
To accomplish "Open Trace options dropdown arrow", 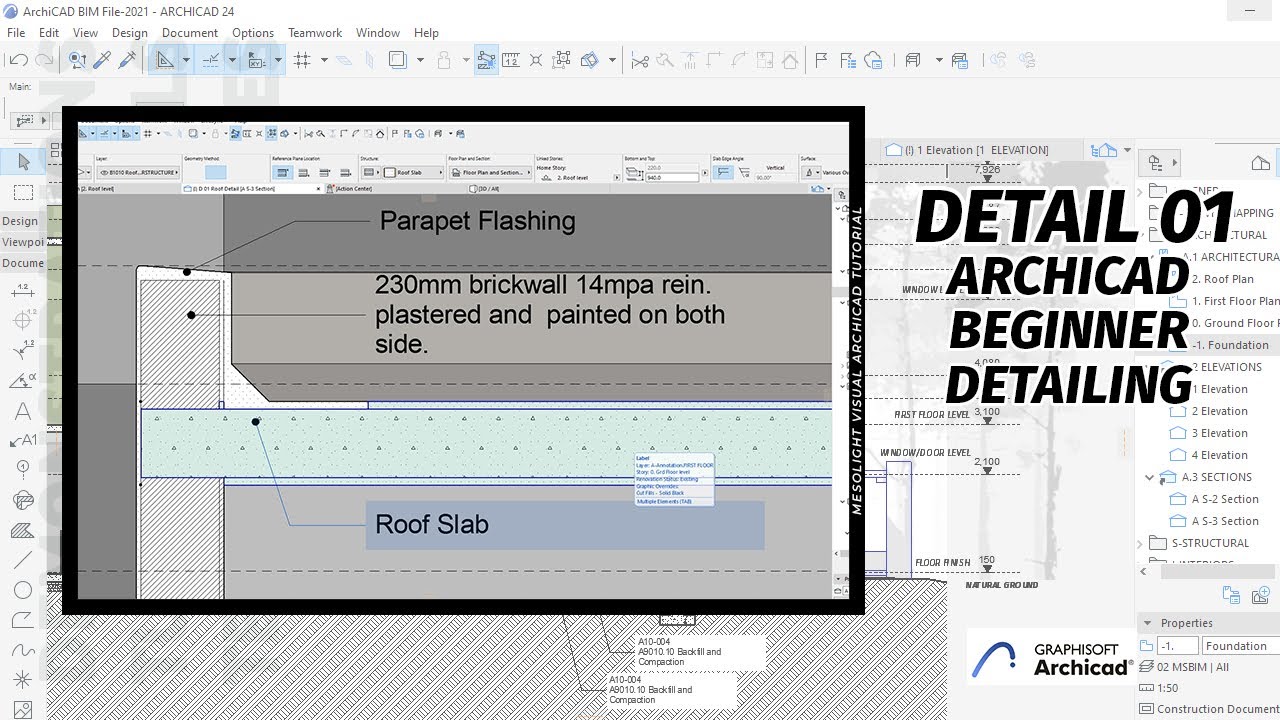I will click(x=419, y=60).
